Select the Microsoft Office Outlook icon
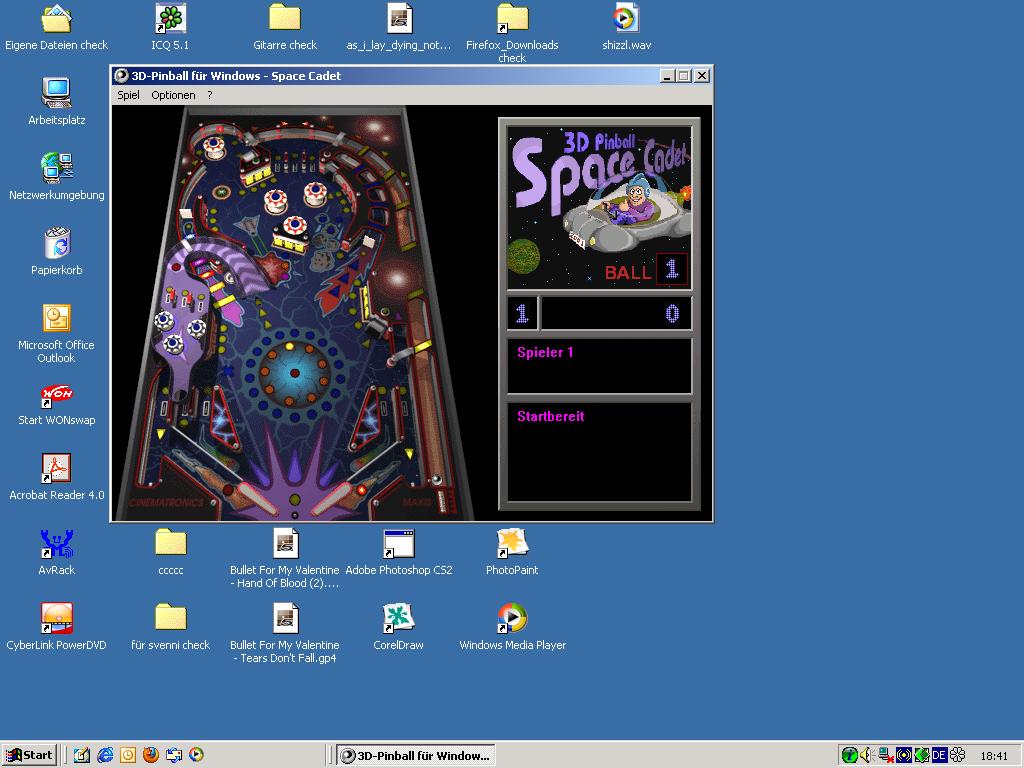This screenshot has width=1024, height=768. coord(56,334)
